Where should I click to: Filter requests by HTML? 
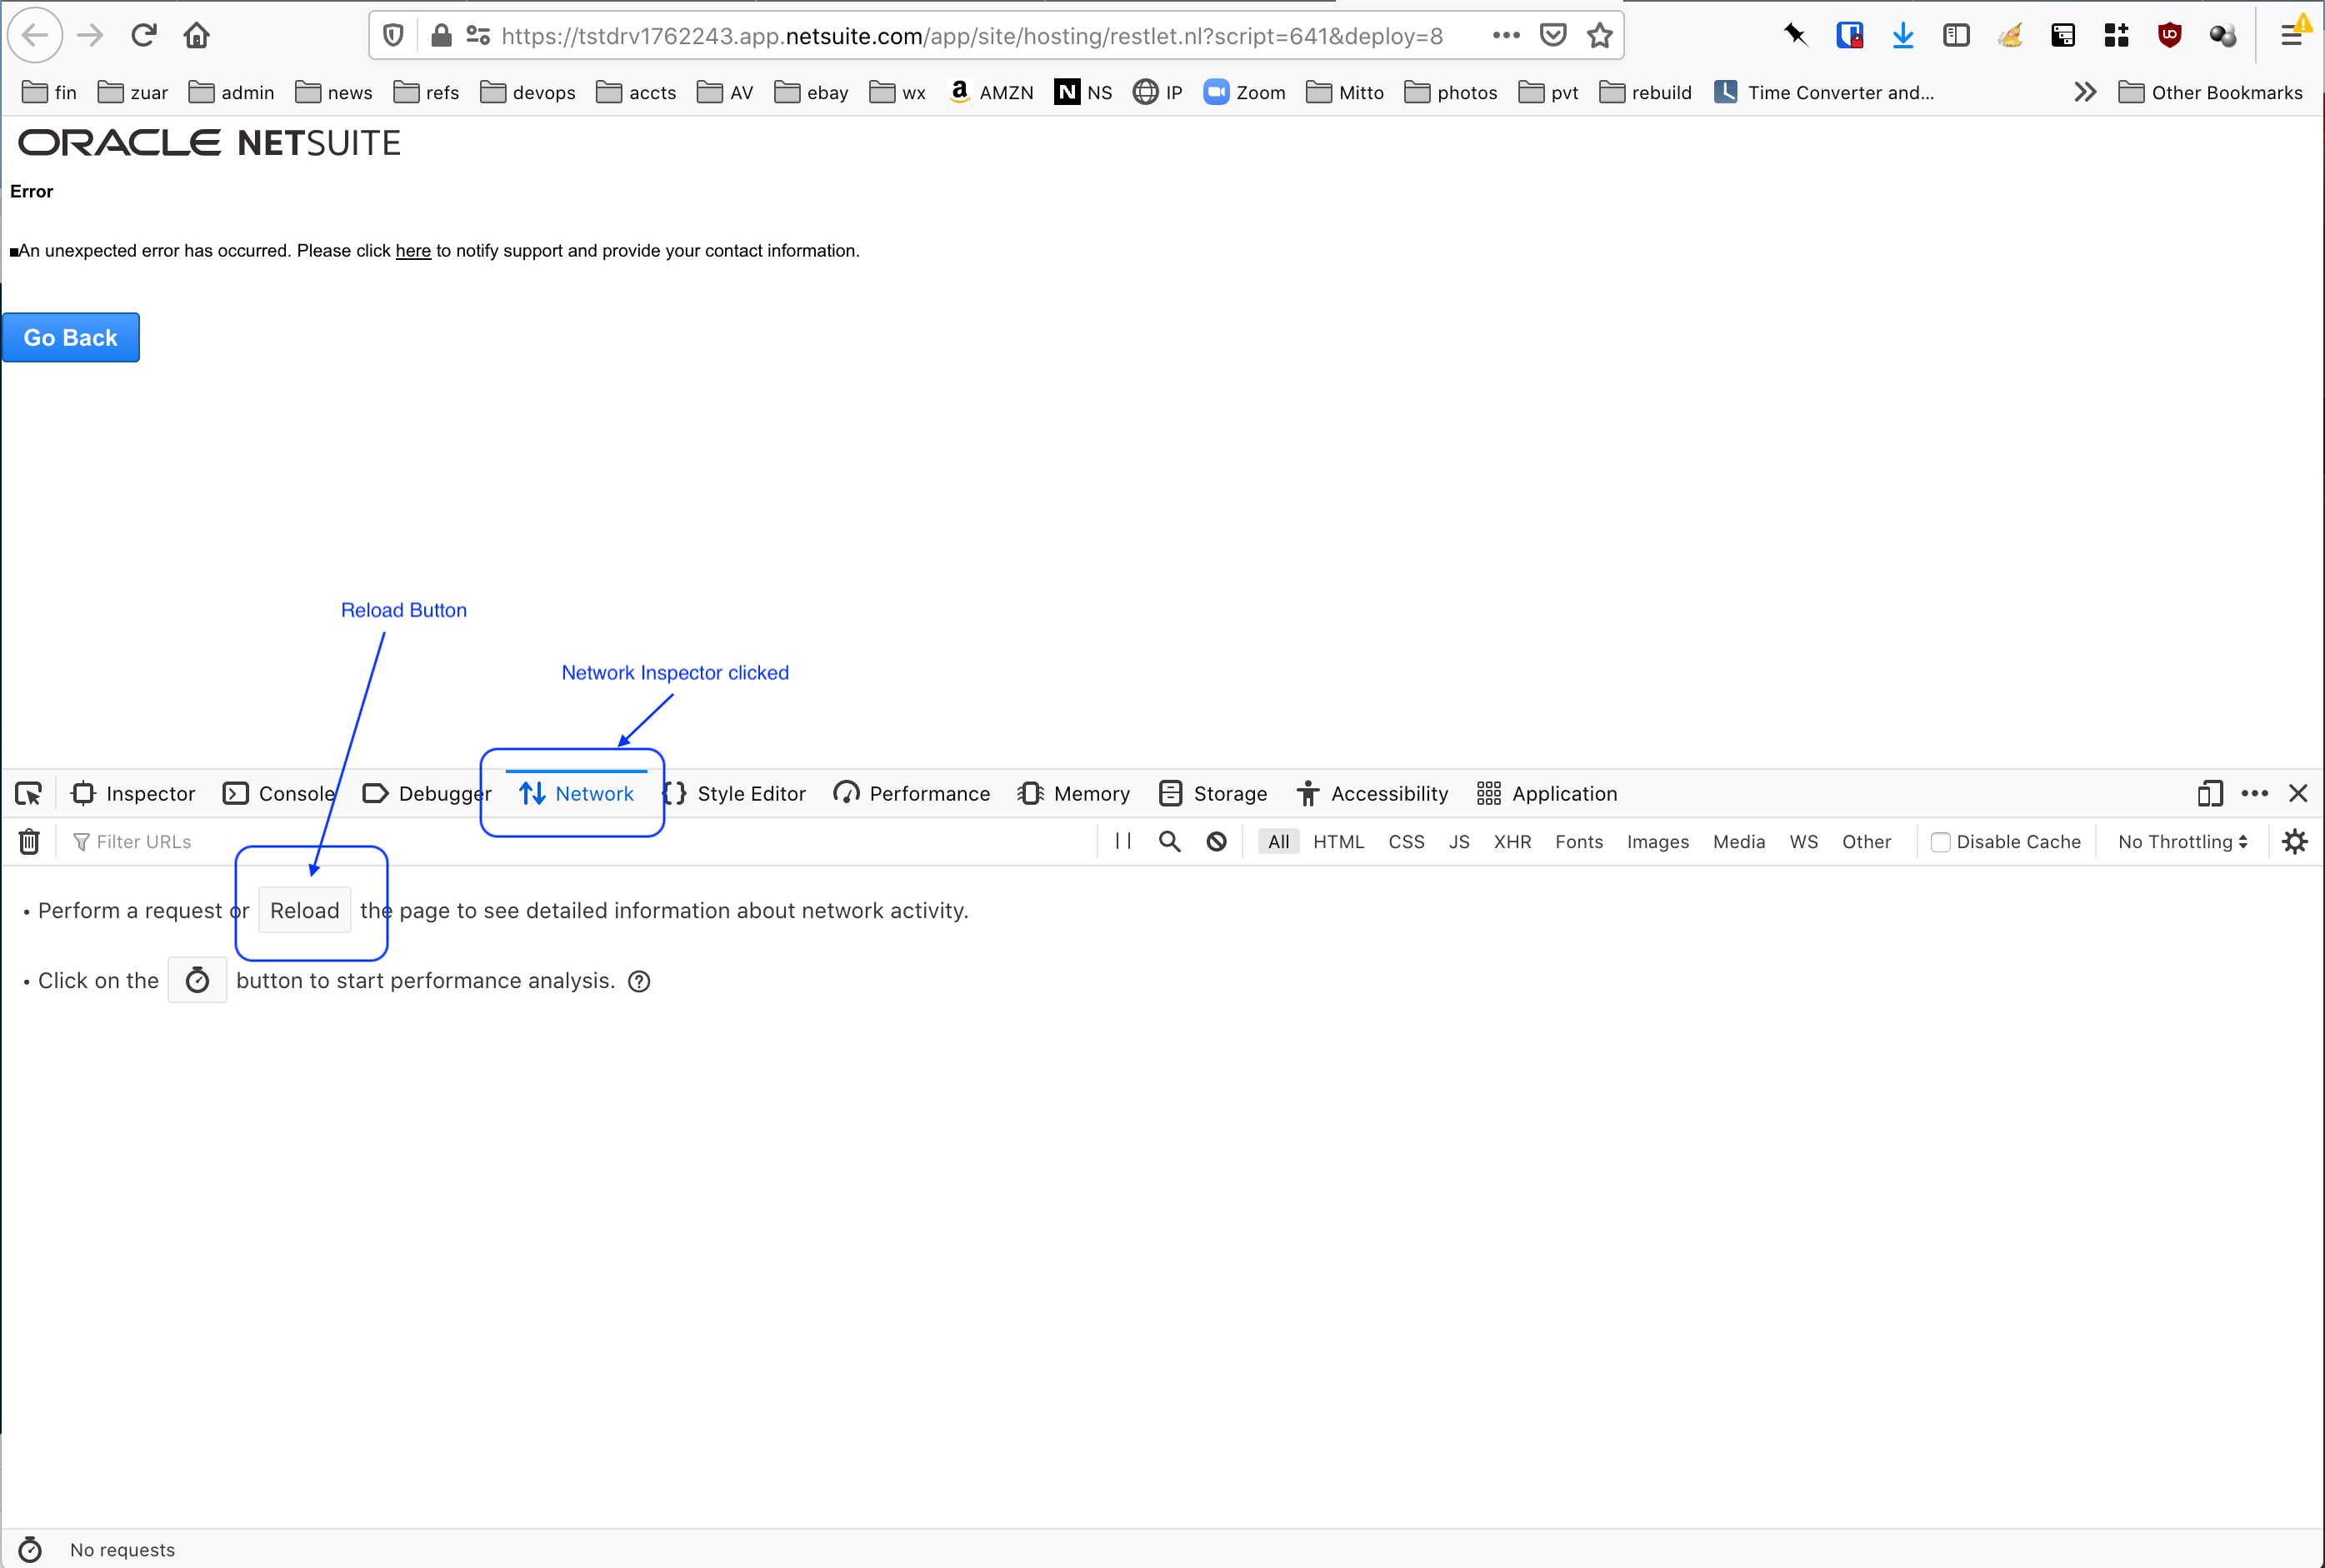1338,842
